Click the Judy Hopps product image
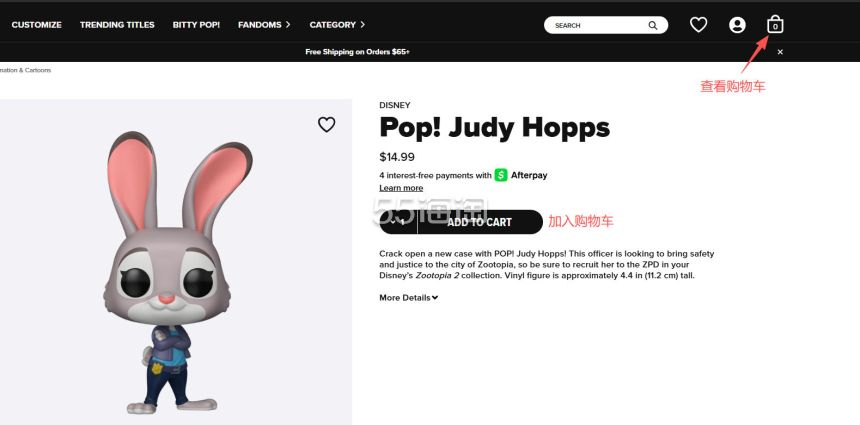This screenshot has width=860, height=425. [176, 262]
